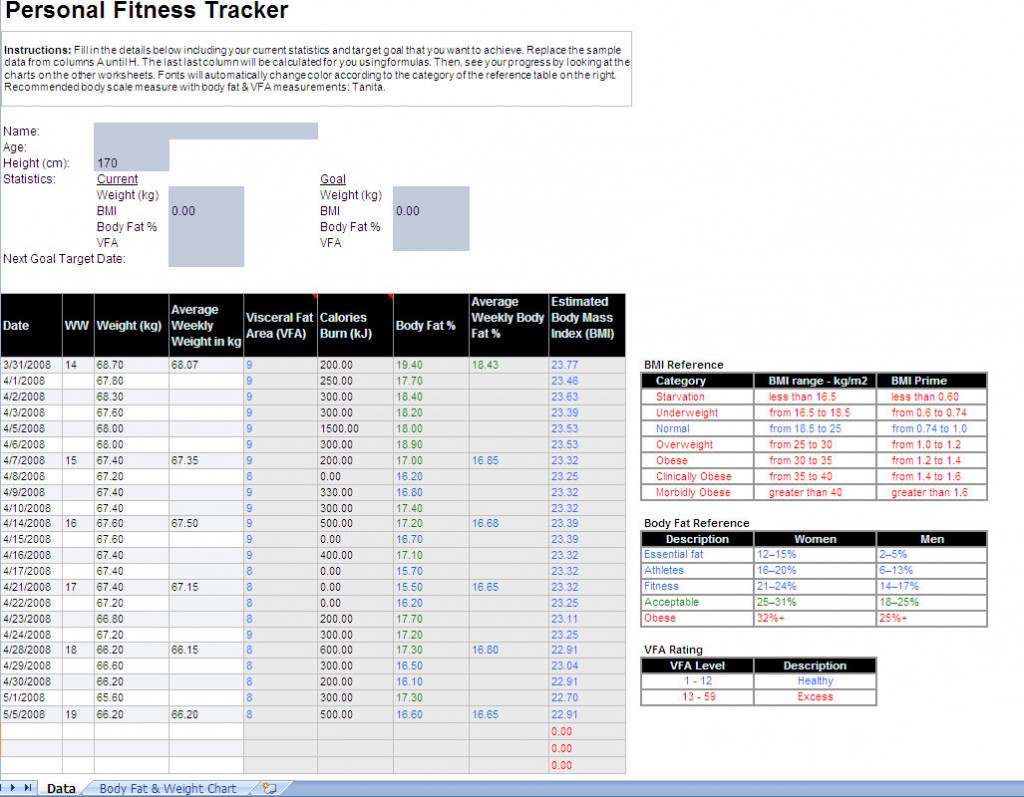Select the BMI cell 22.70

click(x=586, y=698)
